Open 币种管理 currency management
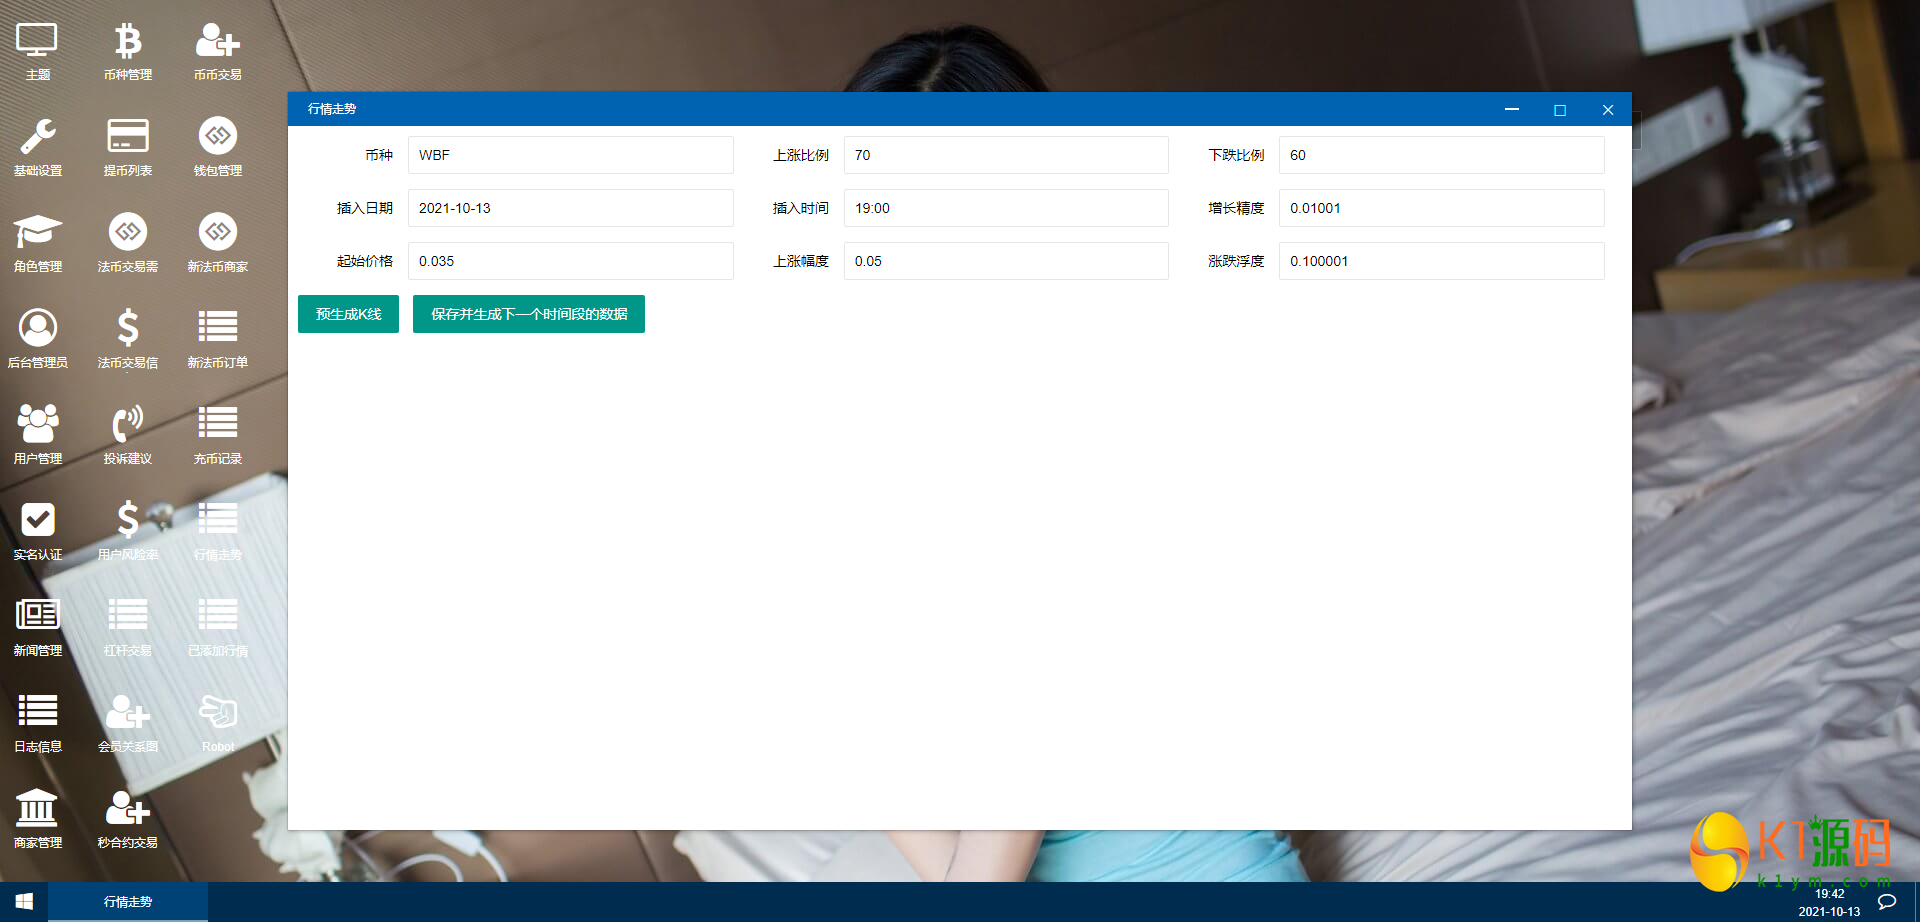Viewport: 1920px width, 922px height. (x=128, y=51)
